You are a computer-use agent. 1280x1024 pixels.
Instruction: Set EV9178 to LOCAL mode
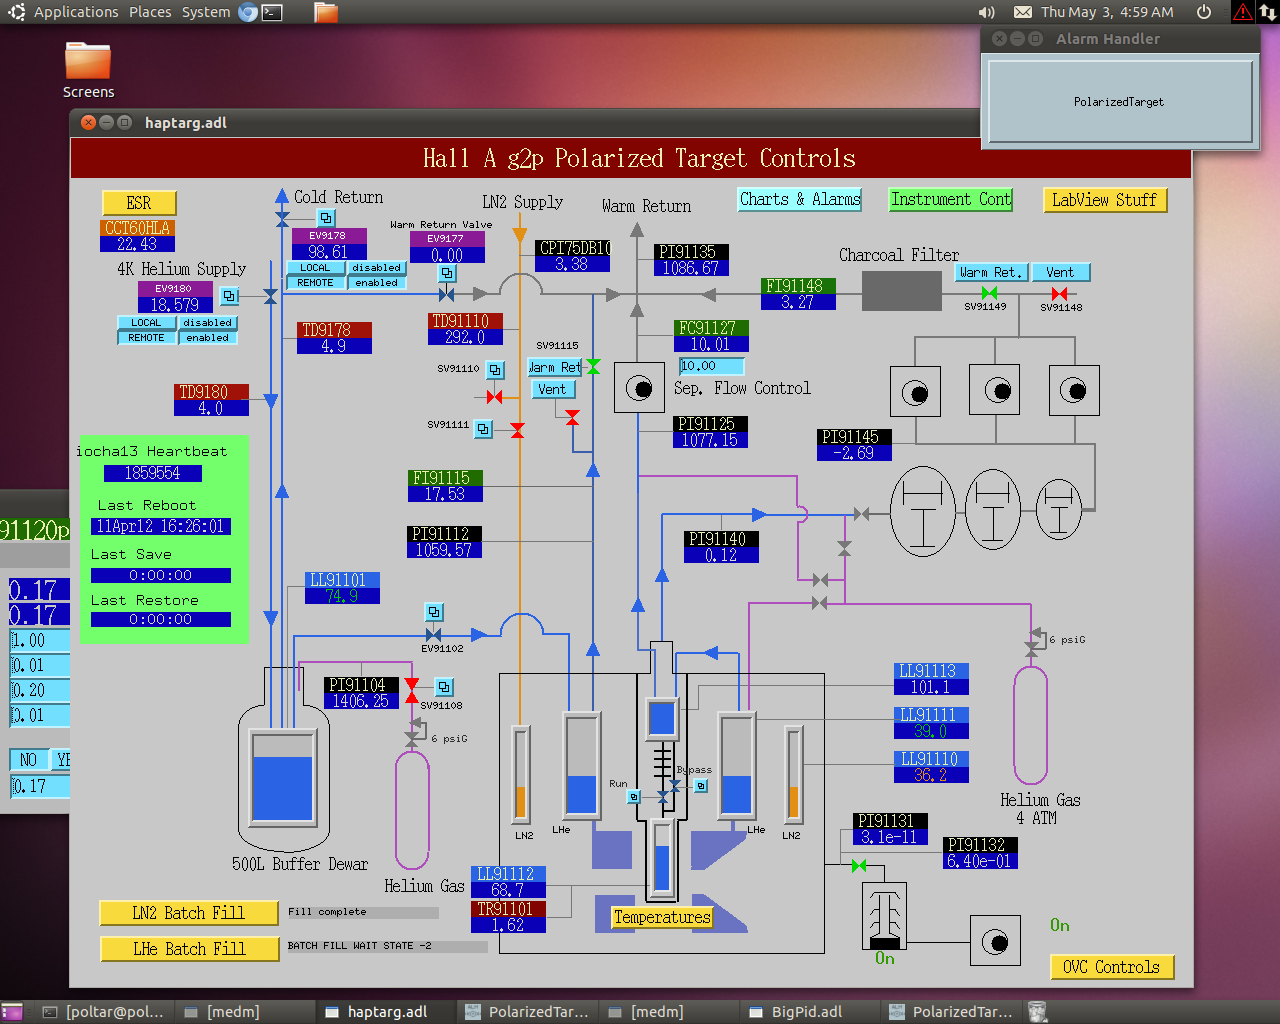(x=315, y=268)
